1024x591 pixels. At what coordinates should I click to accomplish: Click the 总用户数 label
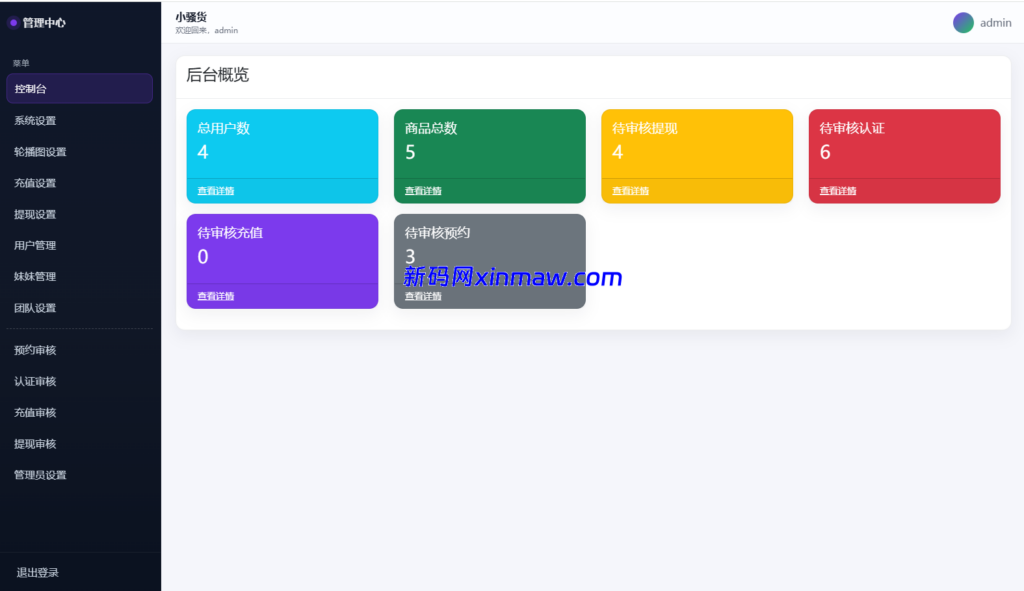[223, 128]
